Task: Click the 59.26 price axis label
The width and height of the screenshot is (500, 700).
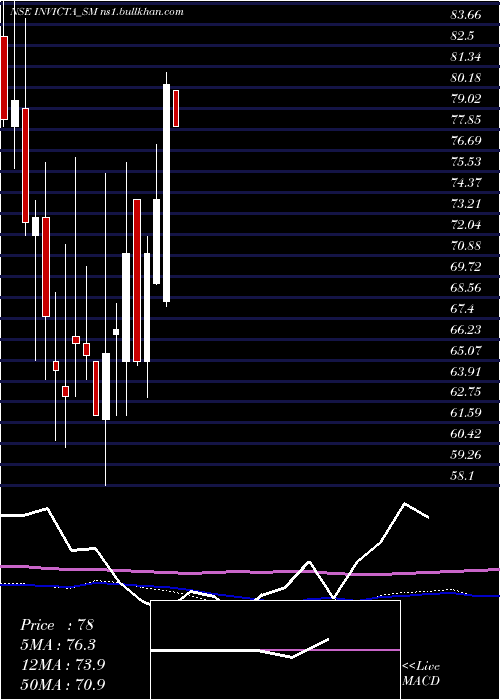Action: (466, 455)
